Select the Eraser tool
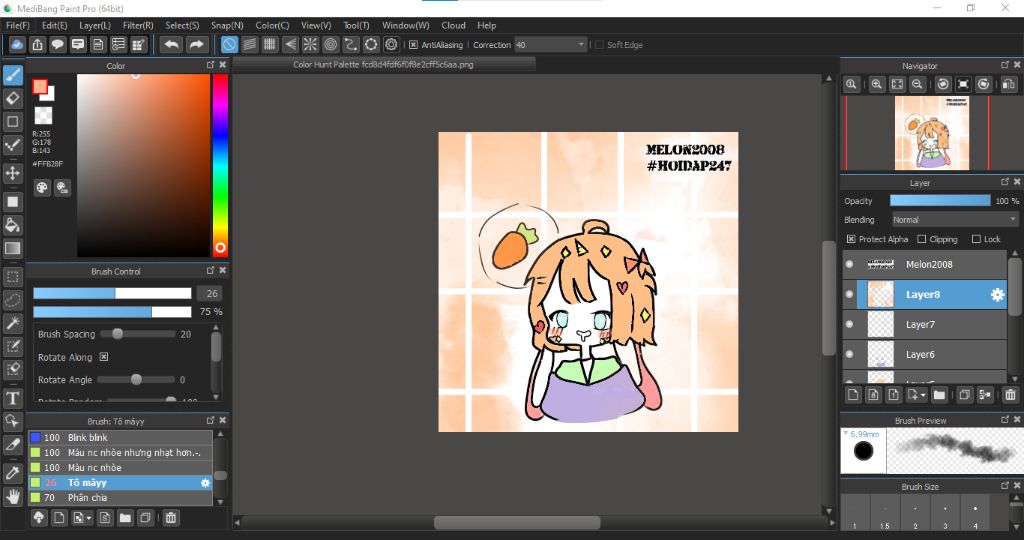Screen dimensions: 1024x540 (x=12, y=99)
